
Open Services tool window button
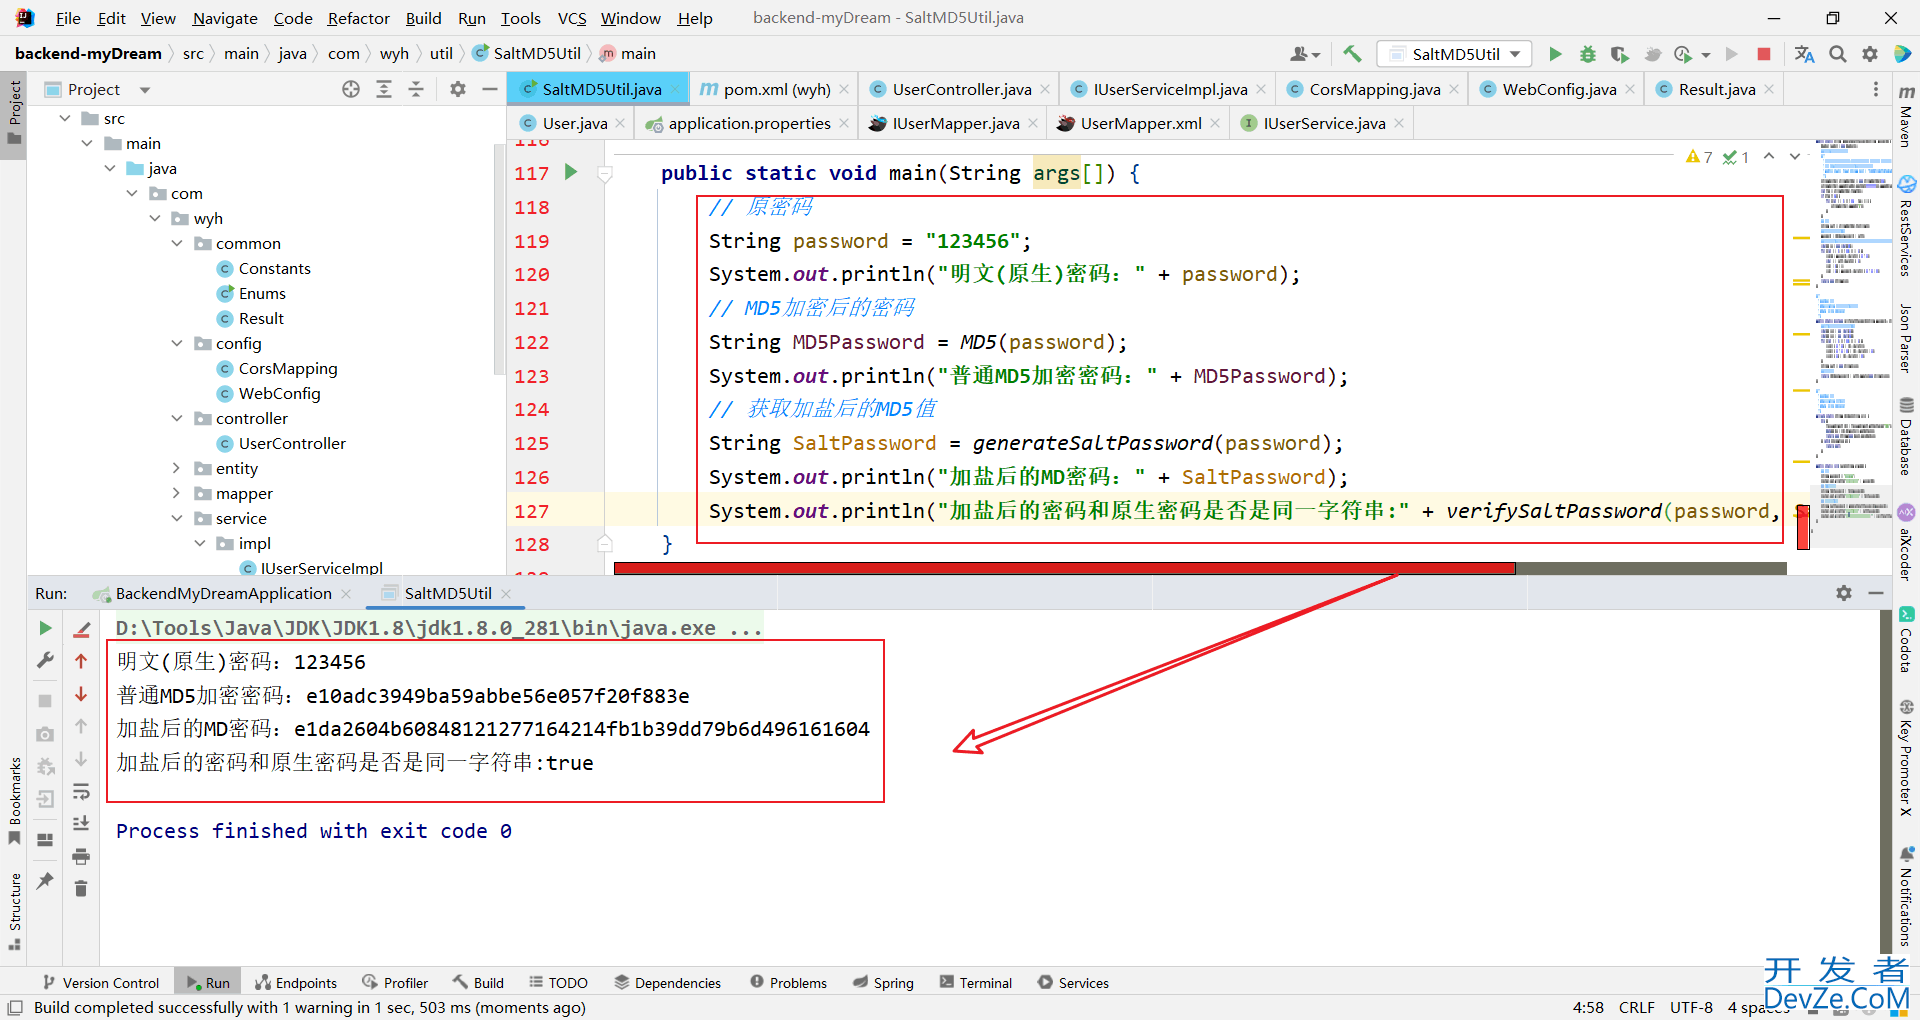click(x=1073, y=983)
